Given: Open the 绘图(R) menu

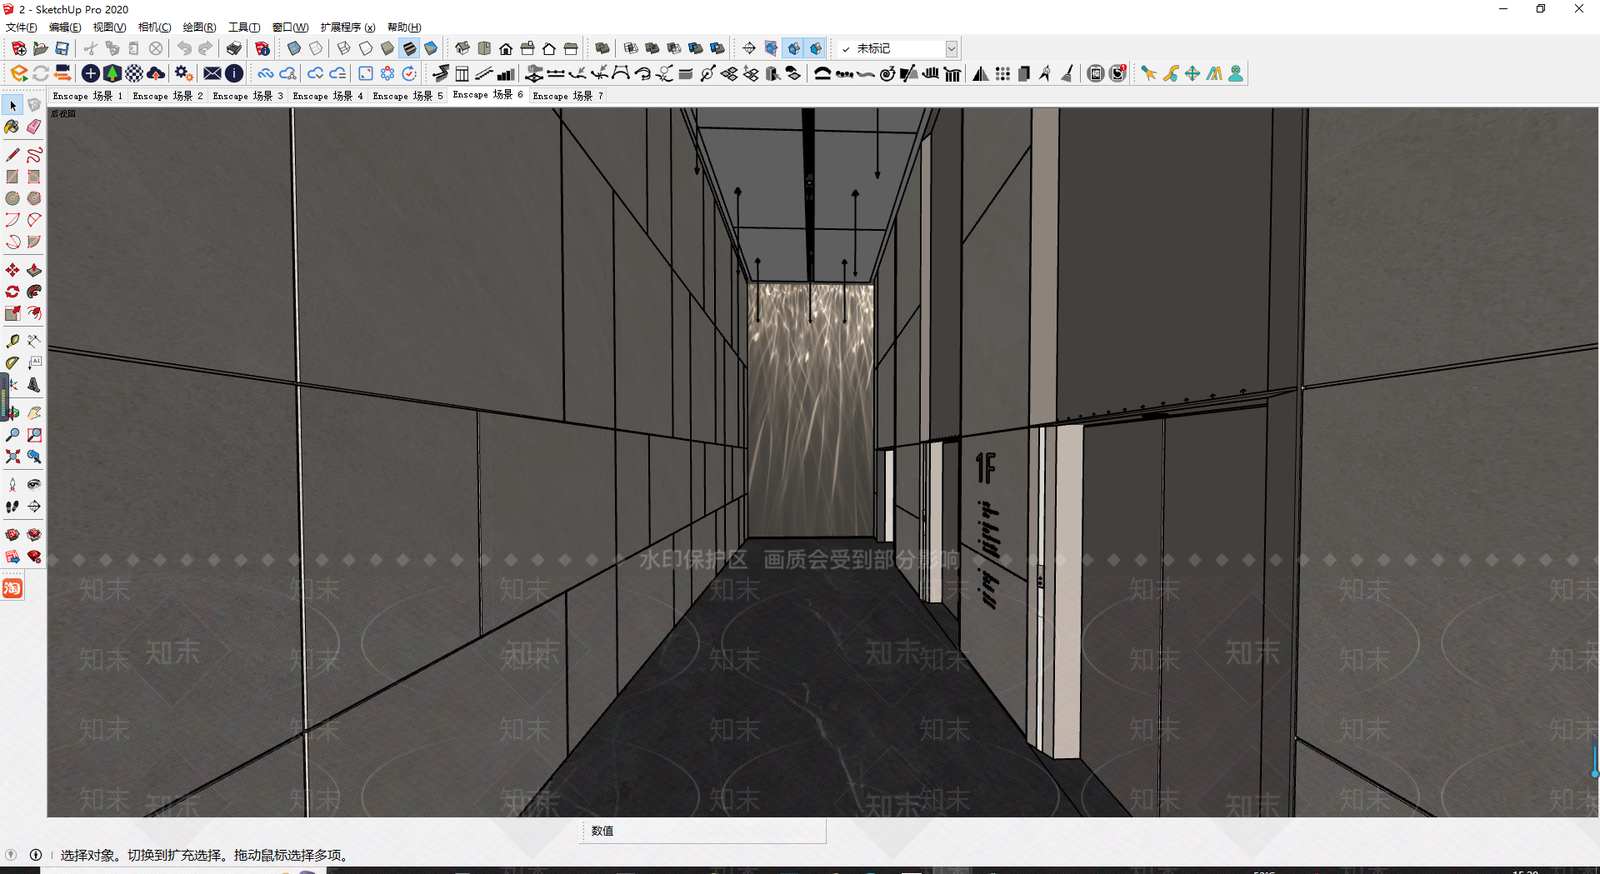Looking at the screenshot, I should (199, 27).
